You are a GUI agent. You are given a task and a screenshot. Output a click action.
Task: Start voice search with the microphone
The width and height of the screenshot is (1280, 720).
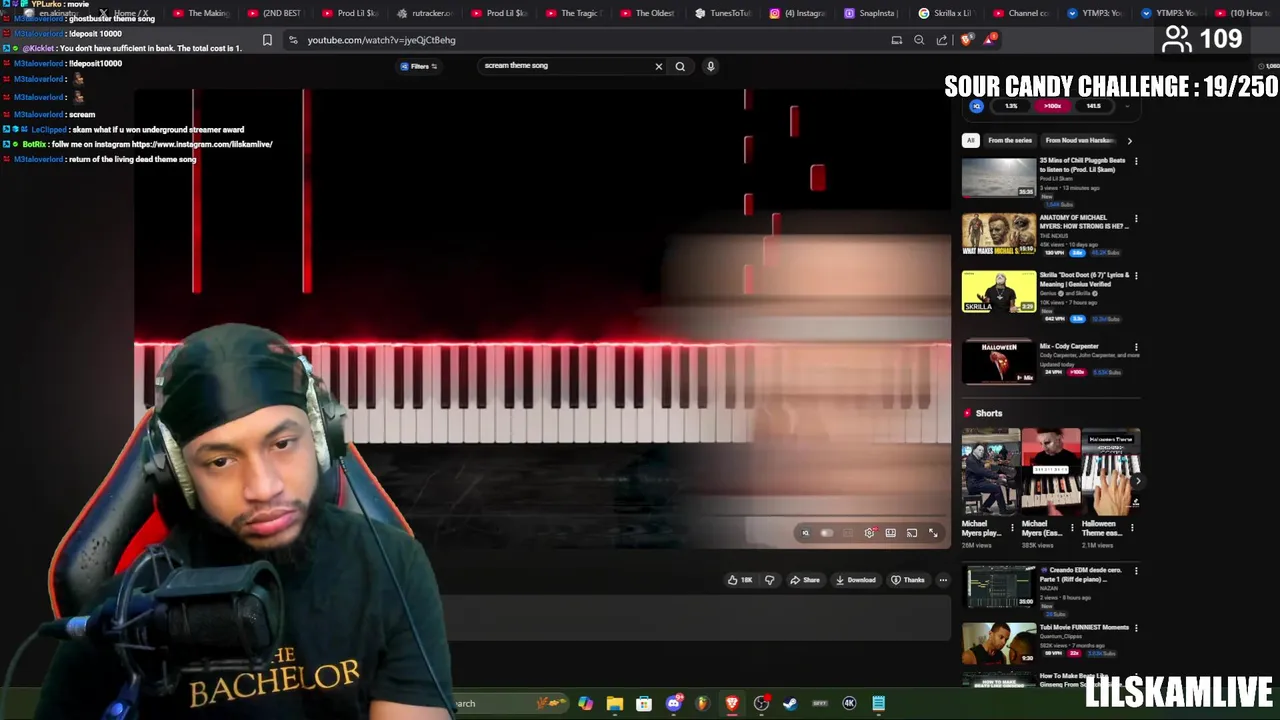coord(711,66)
